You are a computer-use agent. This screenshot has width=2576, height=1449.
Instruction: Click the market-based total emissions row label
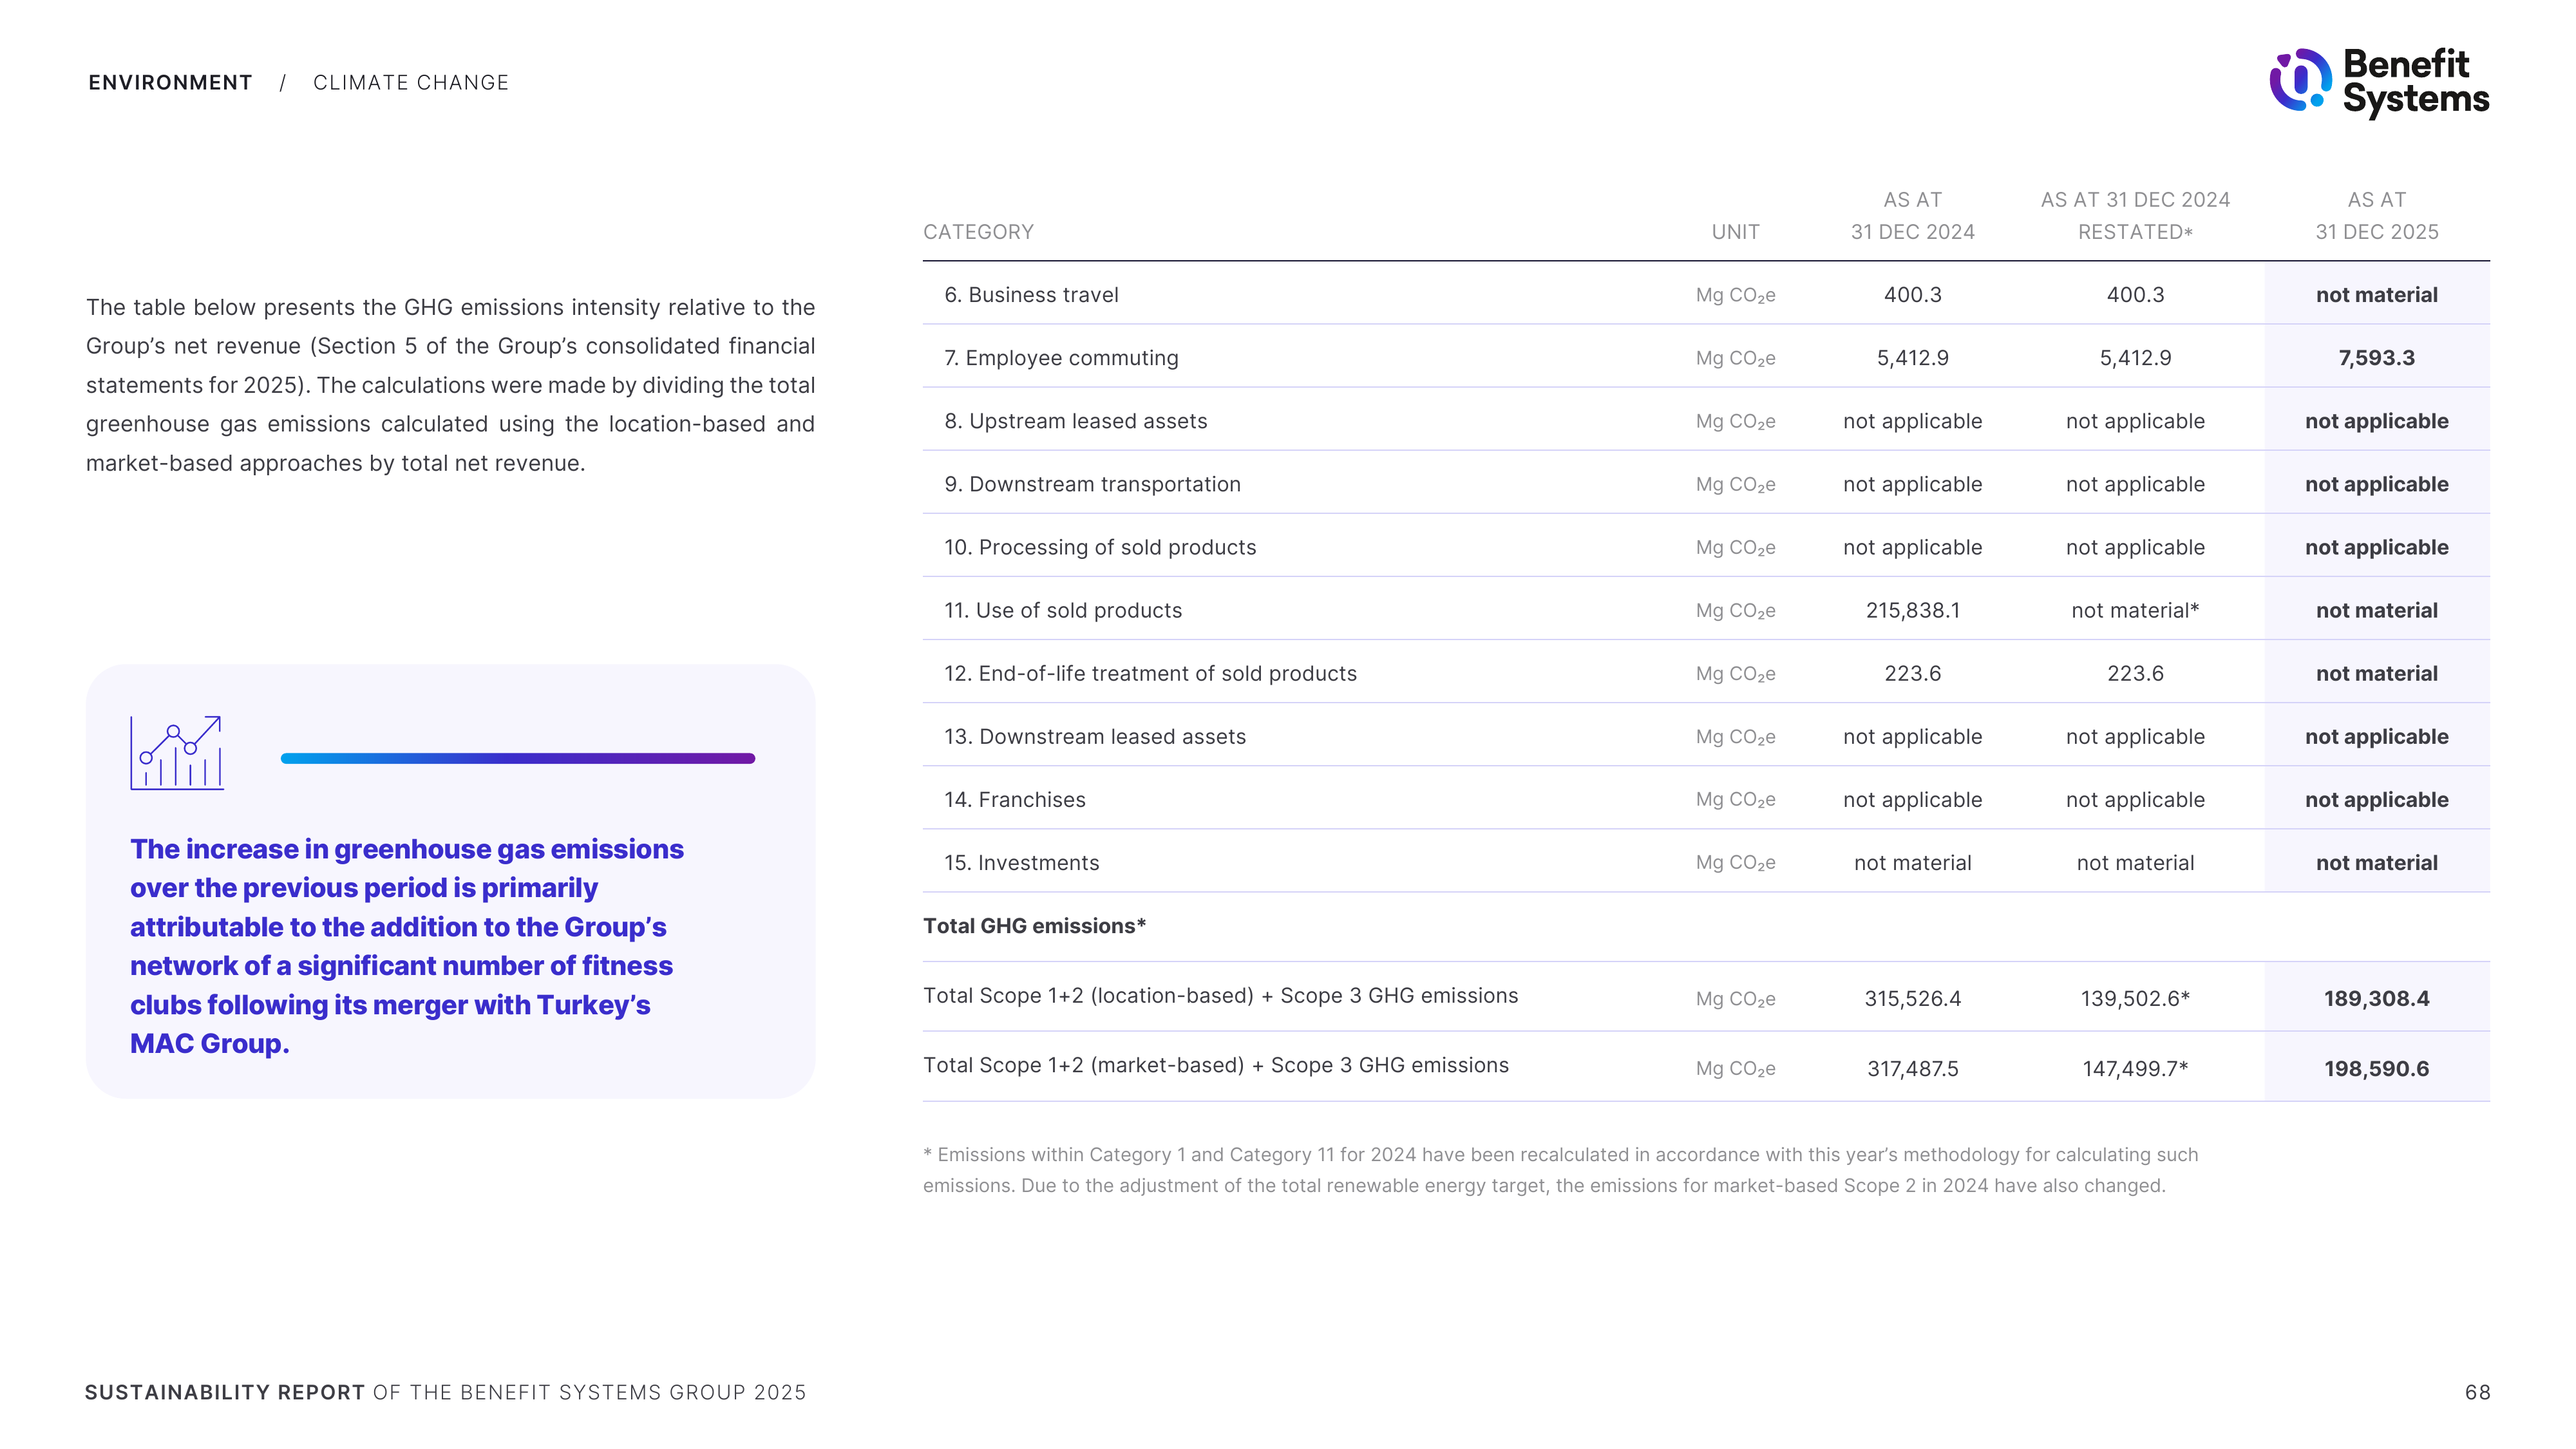pyautogui.click(x=1215, y=1066)
